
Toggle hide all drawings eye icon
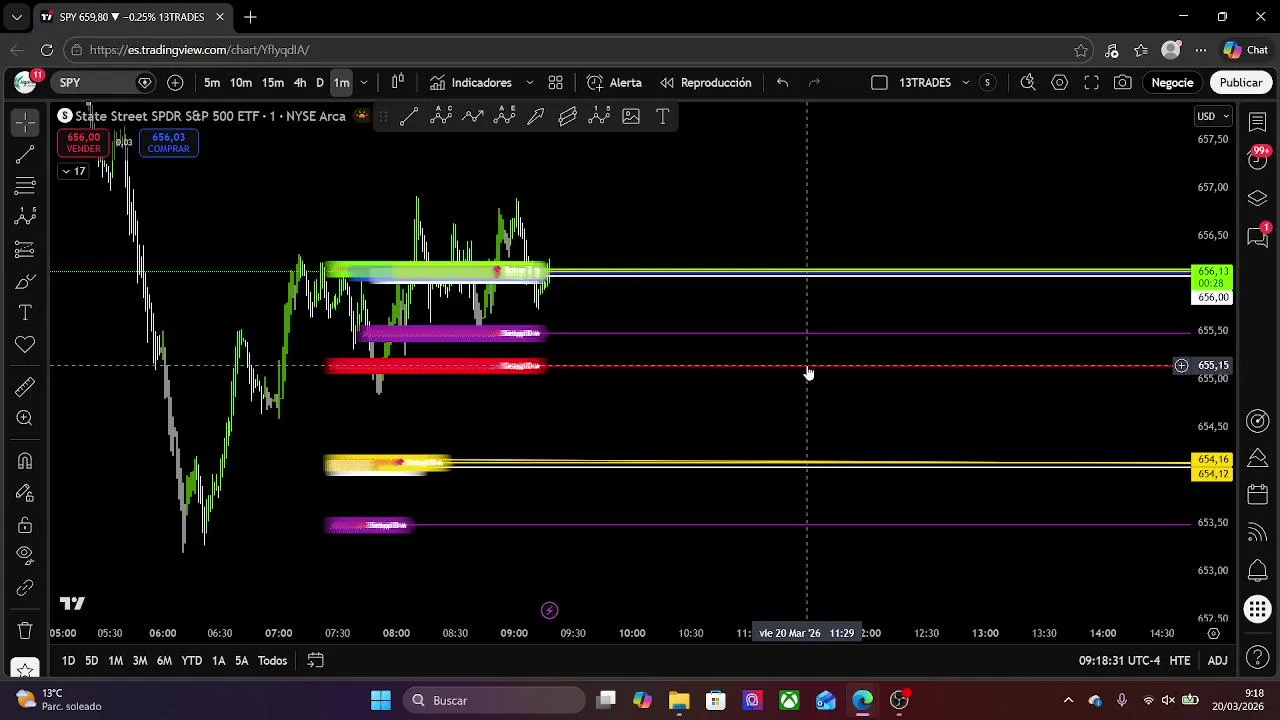(x=25, y=555)
